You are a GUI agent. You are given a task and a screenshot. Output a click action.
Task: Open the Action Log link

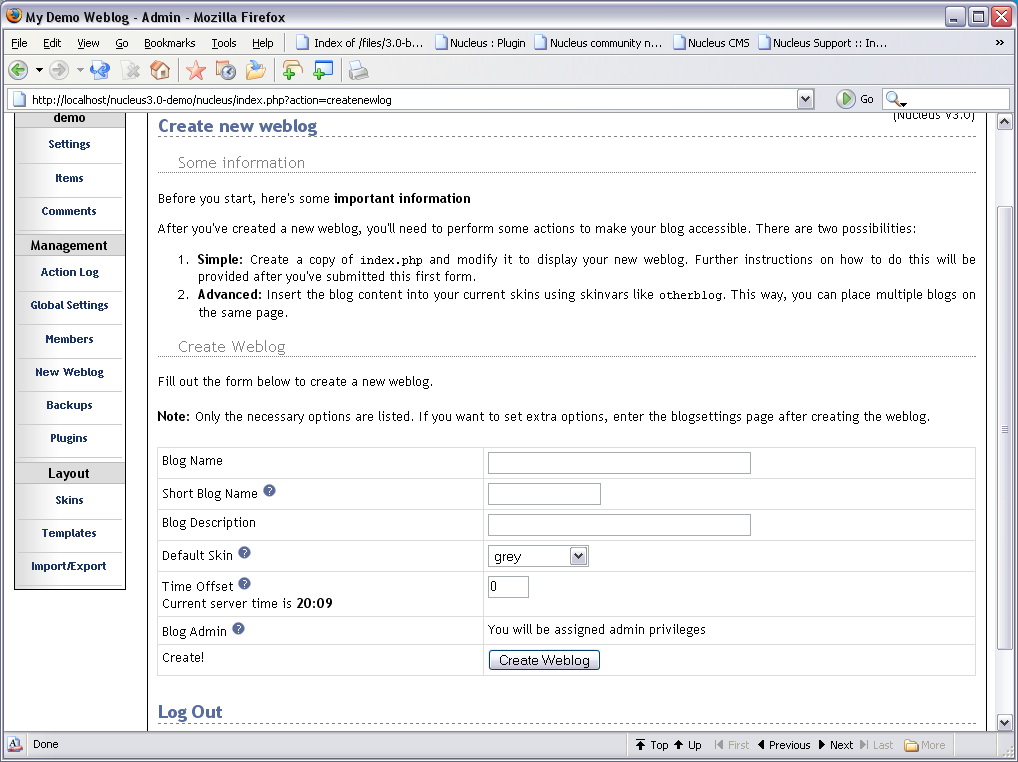tap(69, 272)
